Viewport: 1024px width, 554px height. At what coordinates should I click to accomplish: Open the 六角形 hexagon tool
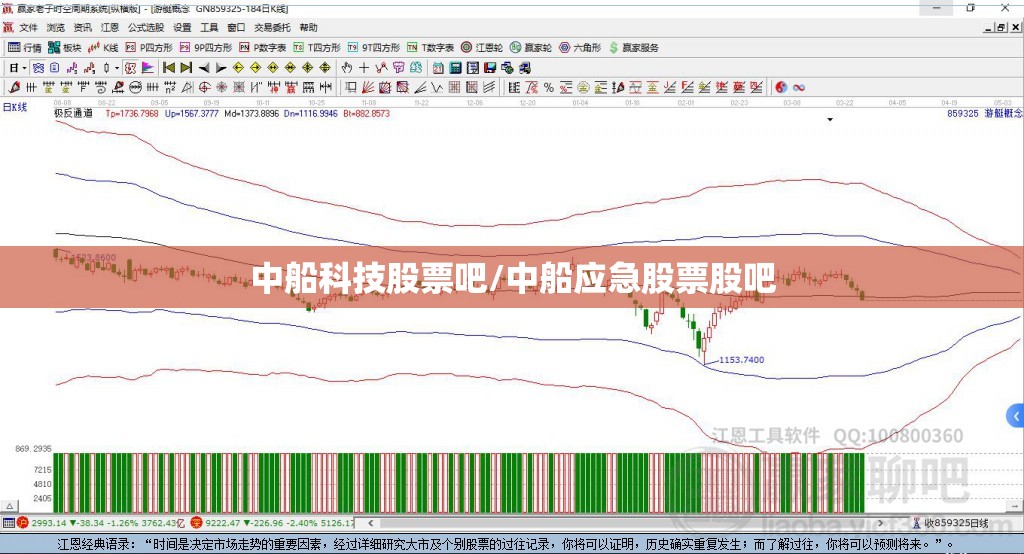580,48
